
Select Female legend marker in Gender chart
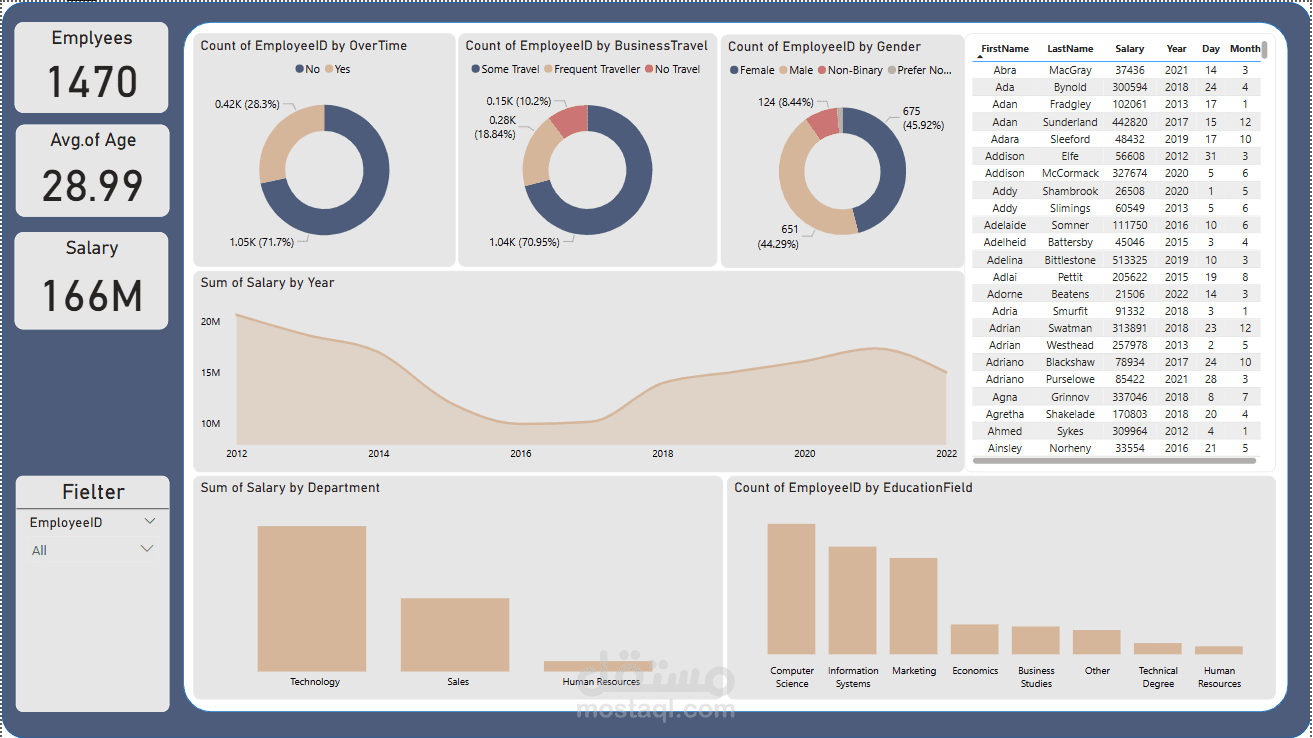tap(734, 70)
